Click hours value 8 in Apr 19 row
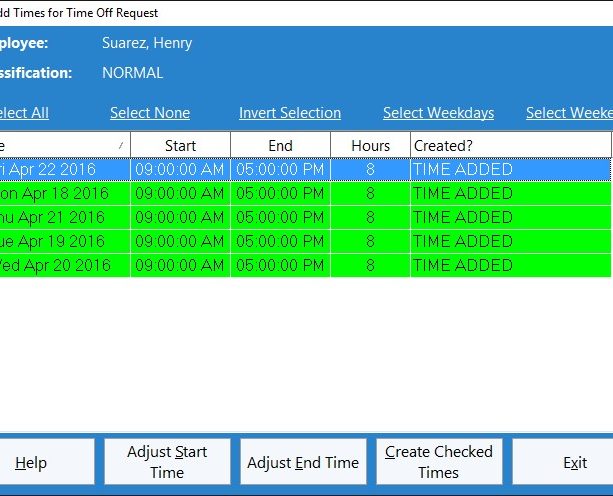Image resolution: width=613 pixels, height=496 pixels. click(370, 241)
